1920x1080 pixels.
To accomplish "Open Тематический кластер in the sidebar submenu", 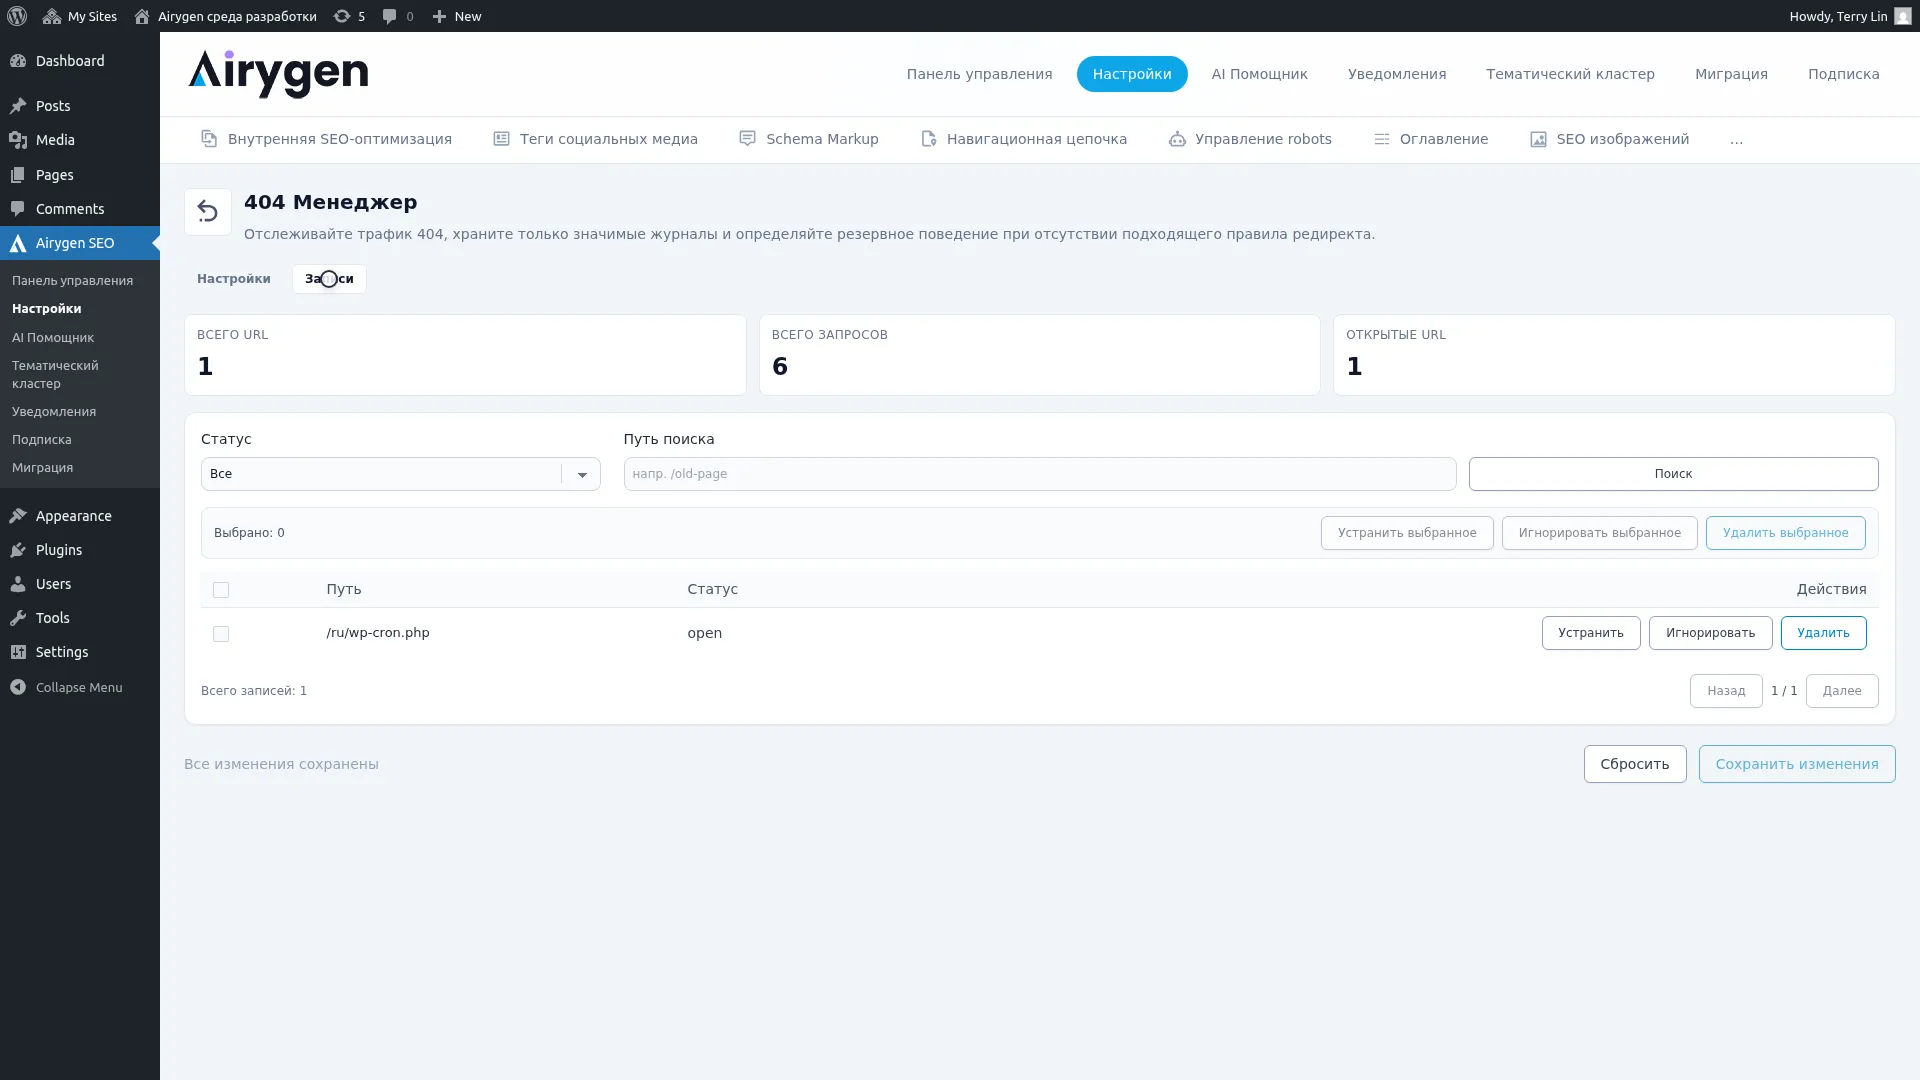I will pos(55,375).
